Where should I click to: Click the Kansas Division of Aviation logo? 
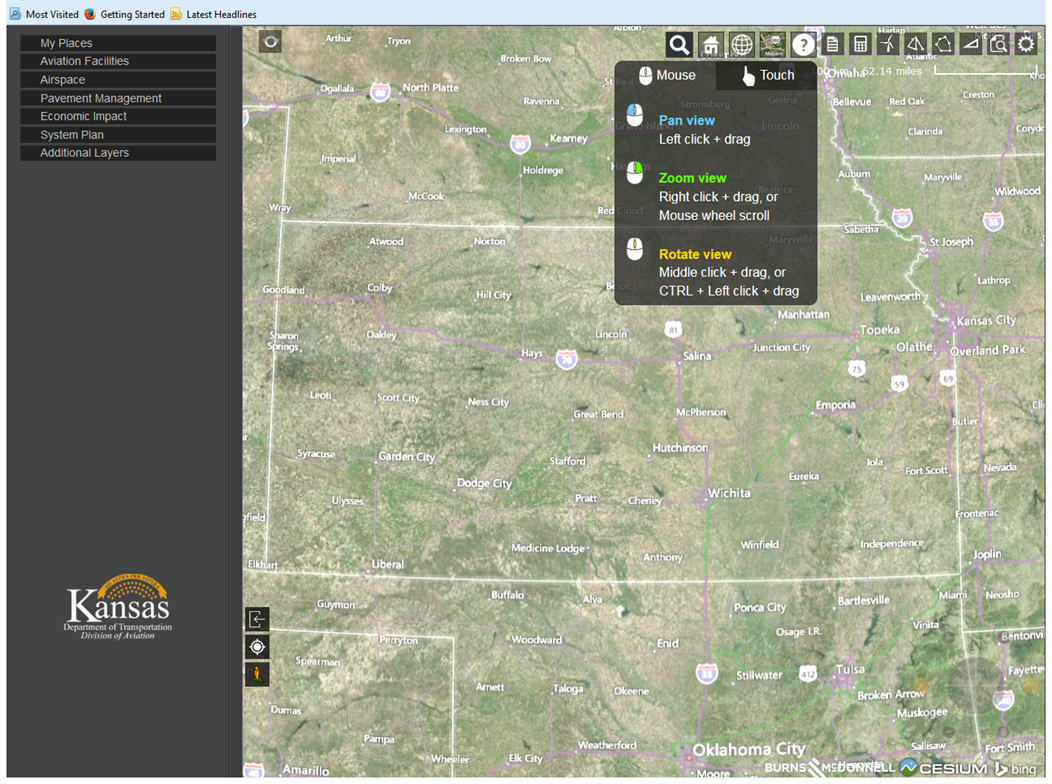(x=118, y=607)
